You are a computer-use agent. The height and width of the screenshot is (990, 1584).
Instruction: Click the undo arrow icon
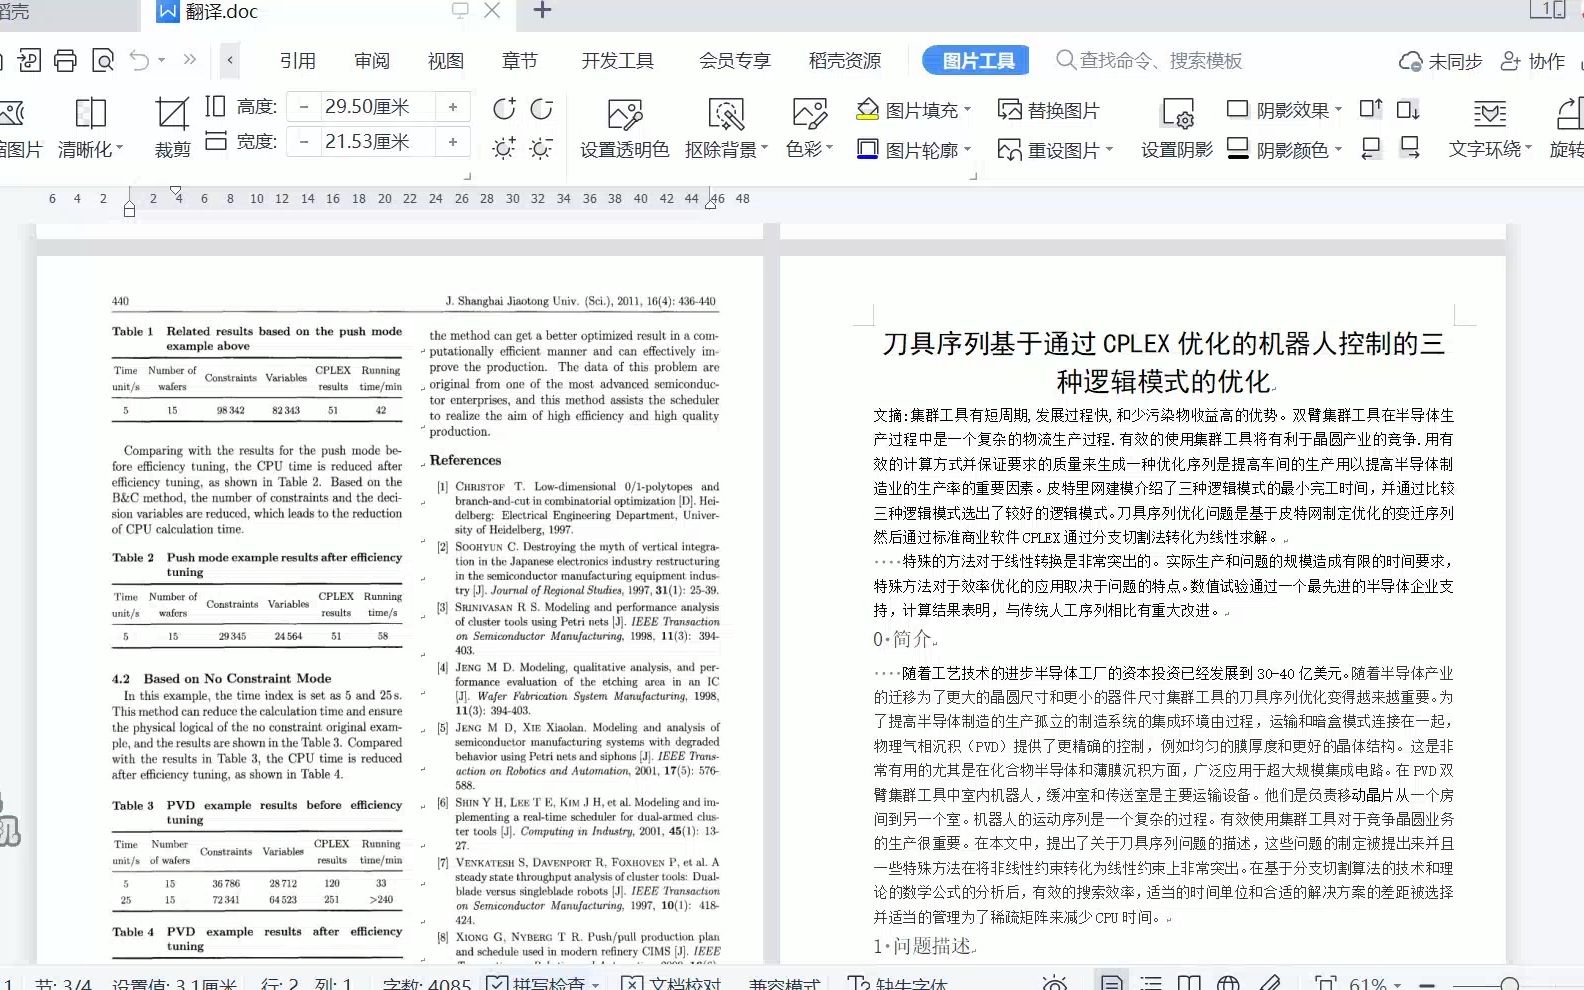[x=139, y=61]
